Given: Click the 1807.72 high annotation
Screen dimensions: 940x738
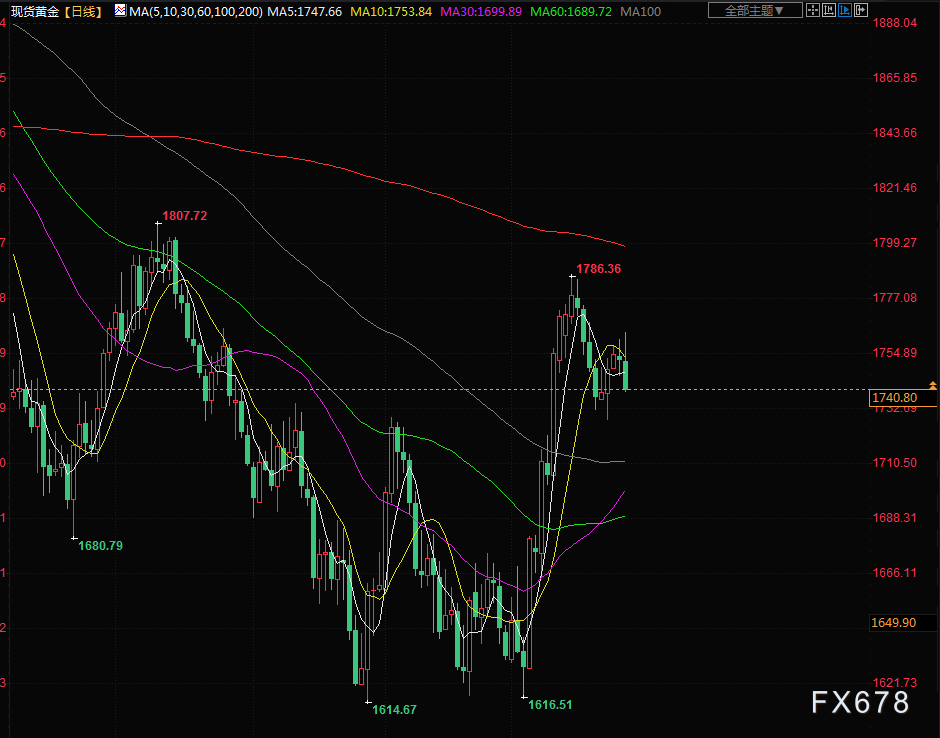Looking at the screenshot, I should click(x=185, y=216).
